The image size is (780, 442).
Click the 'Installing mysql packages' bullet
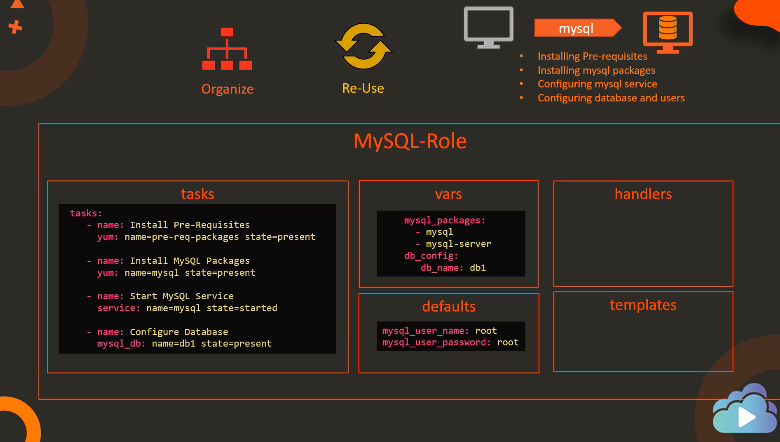pyautogui.click(x=596, y=70)
